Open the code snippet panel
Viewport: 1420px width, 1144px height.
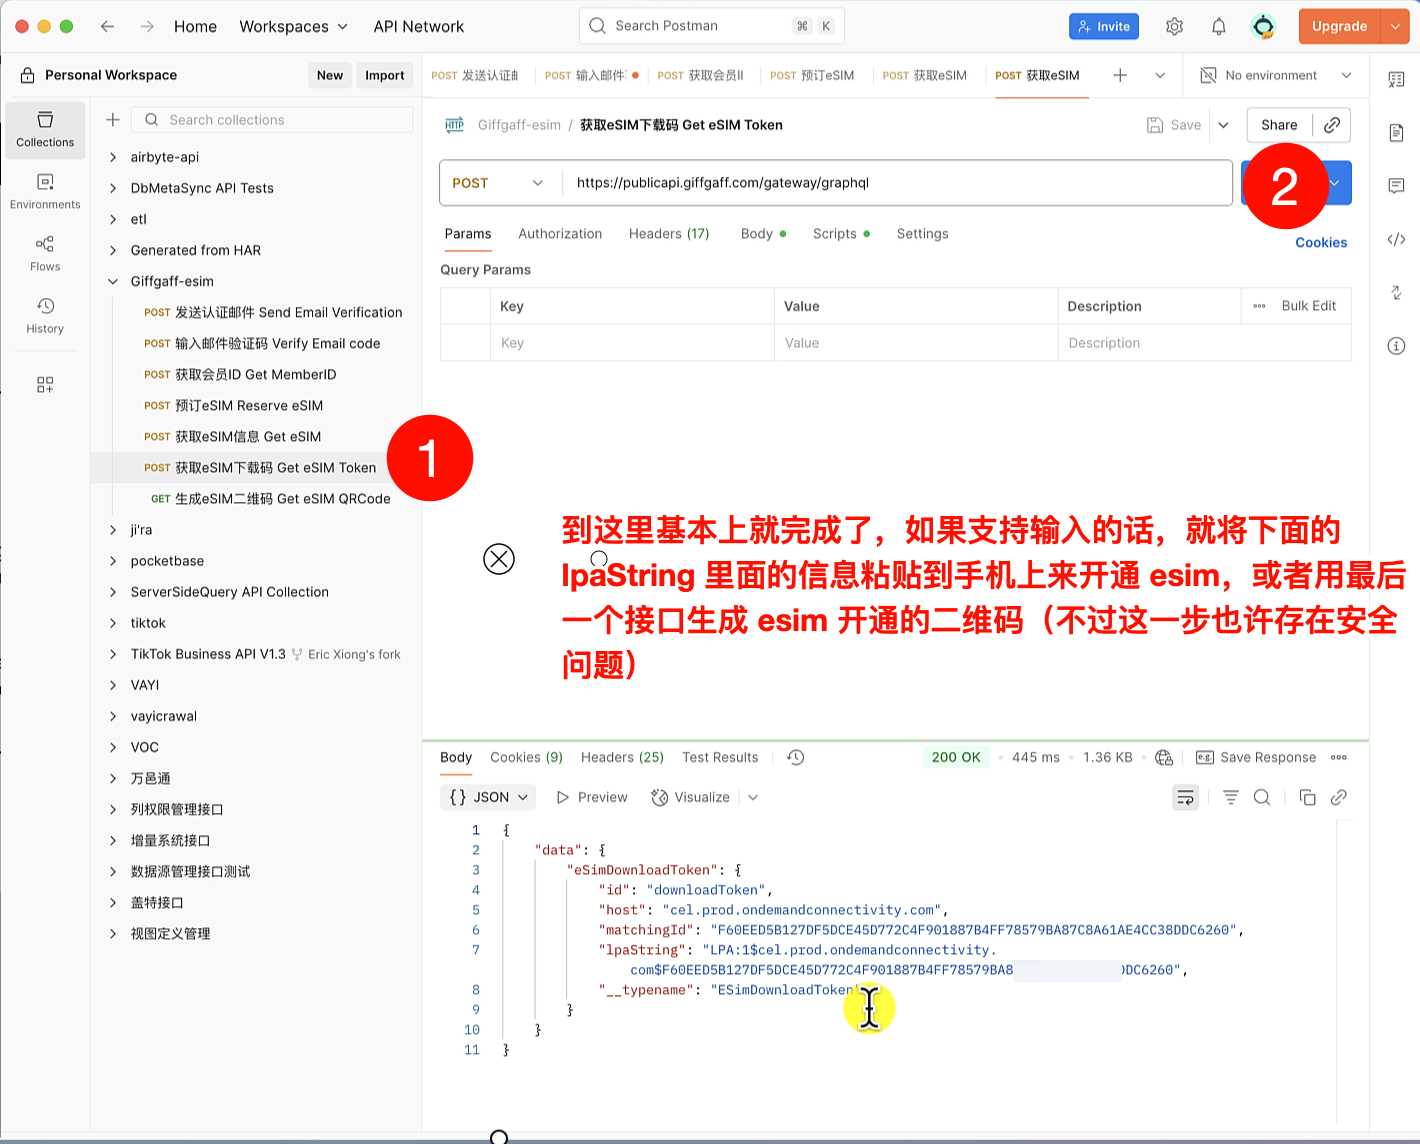[x=1396, y=239]
